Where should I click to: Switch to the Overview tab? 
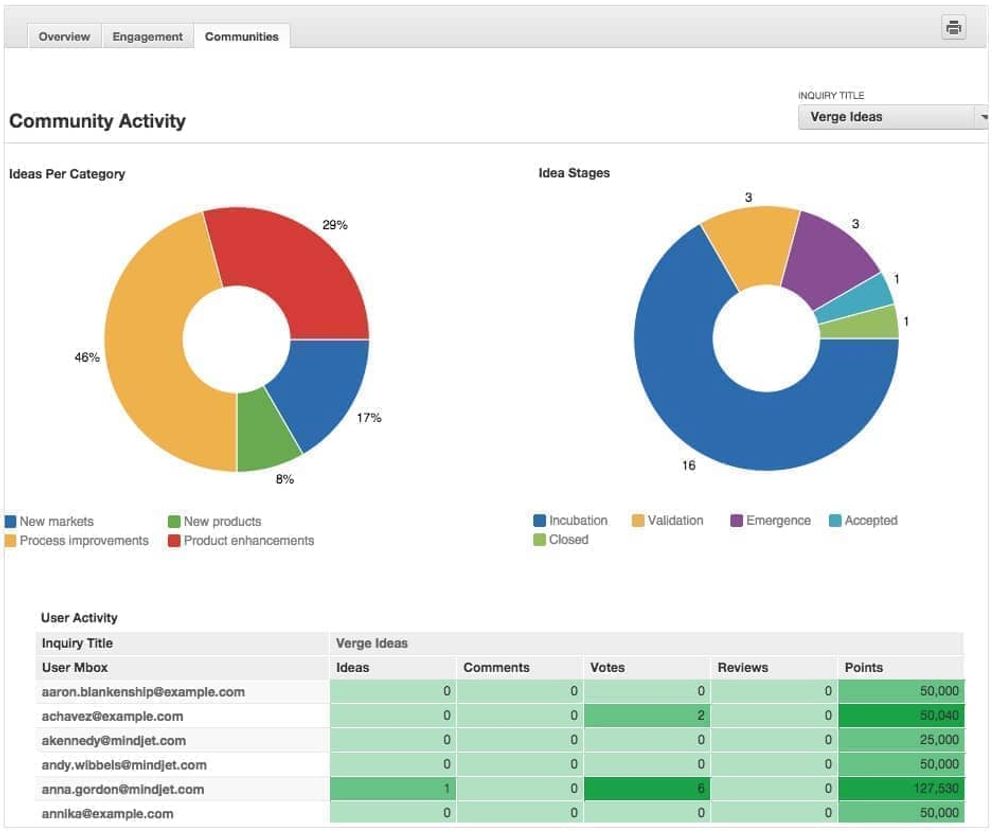point(64,36)
